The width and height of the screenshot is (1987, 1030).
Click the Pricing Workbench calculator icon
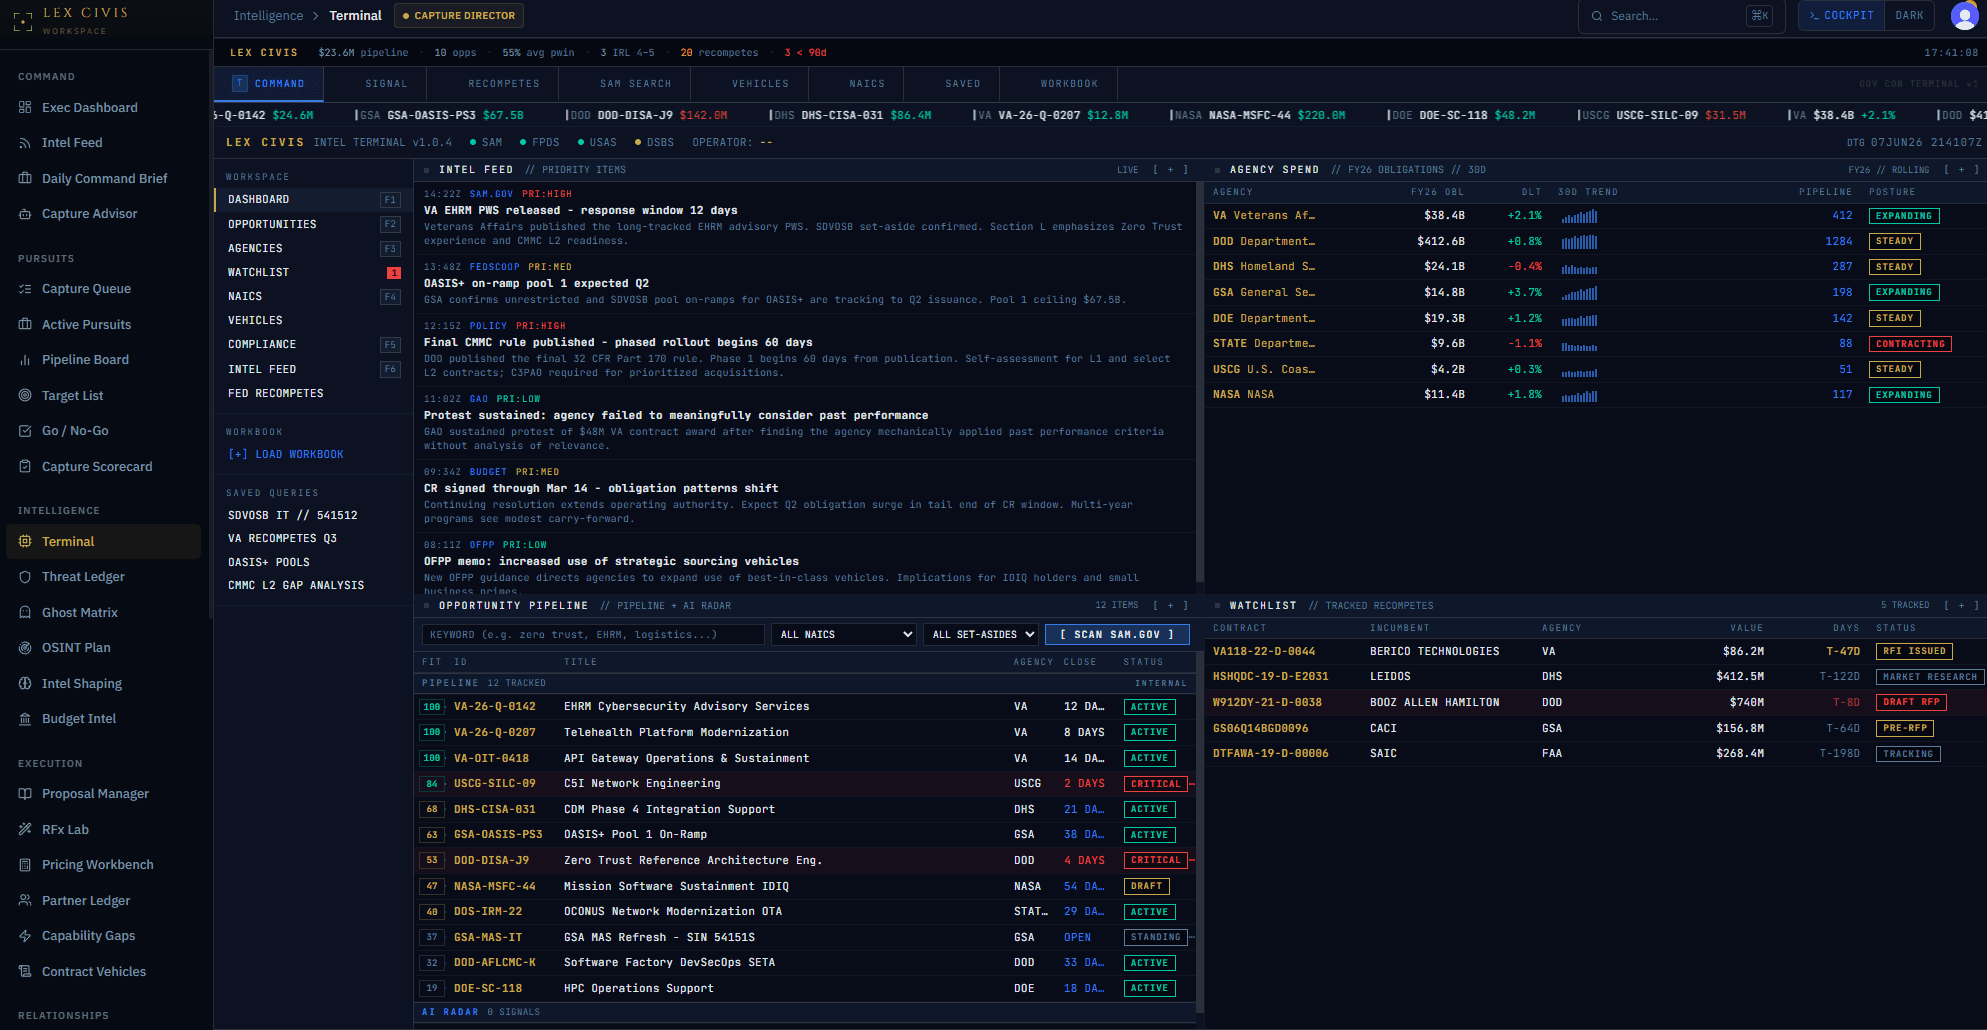[25, 865]
